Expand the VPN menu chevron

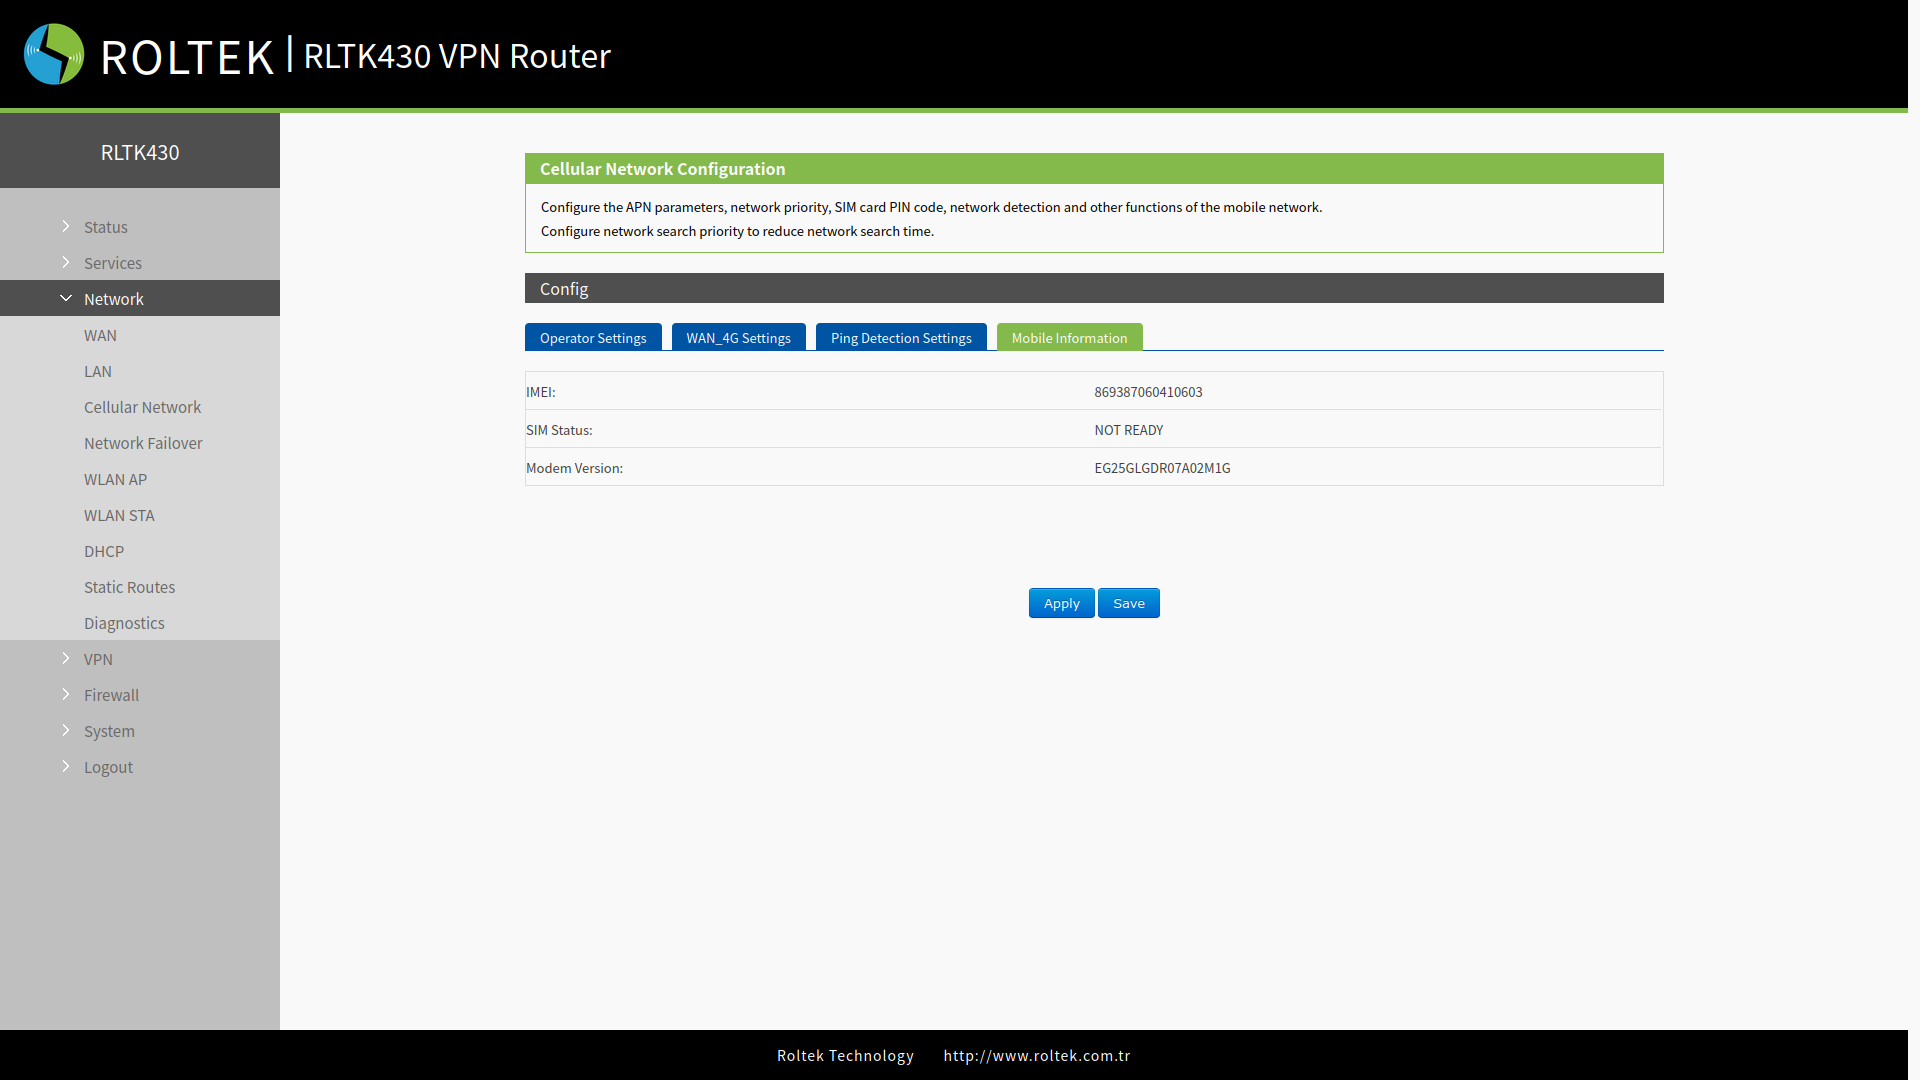click(66, 658)
